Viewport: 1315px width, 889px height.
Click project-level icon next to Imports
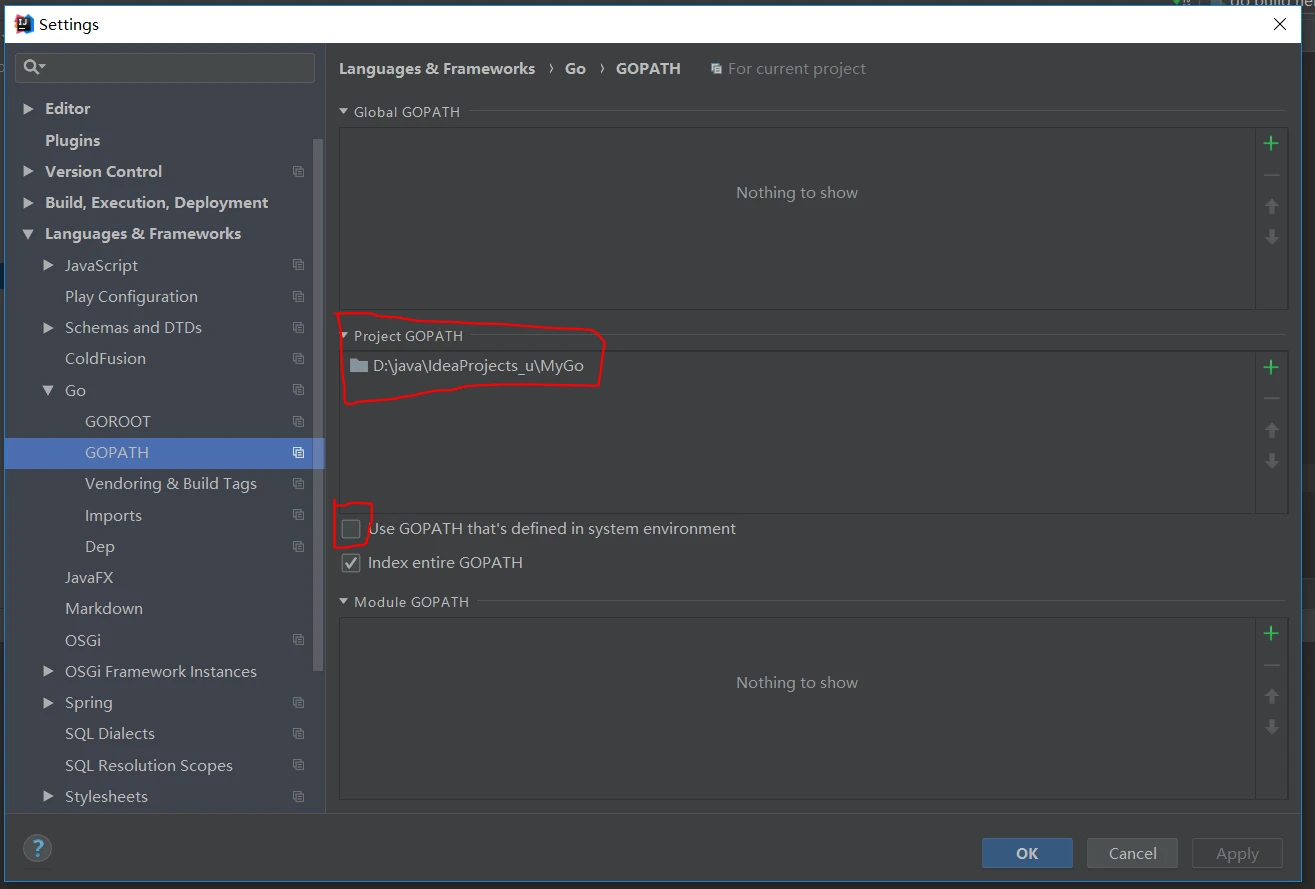[x=298, y=515]
